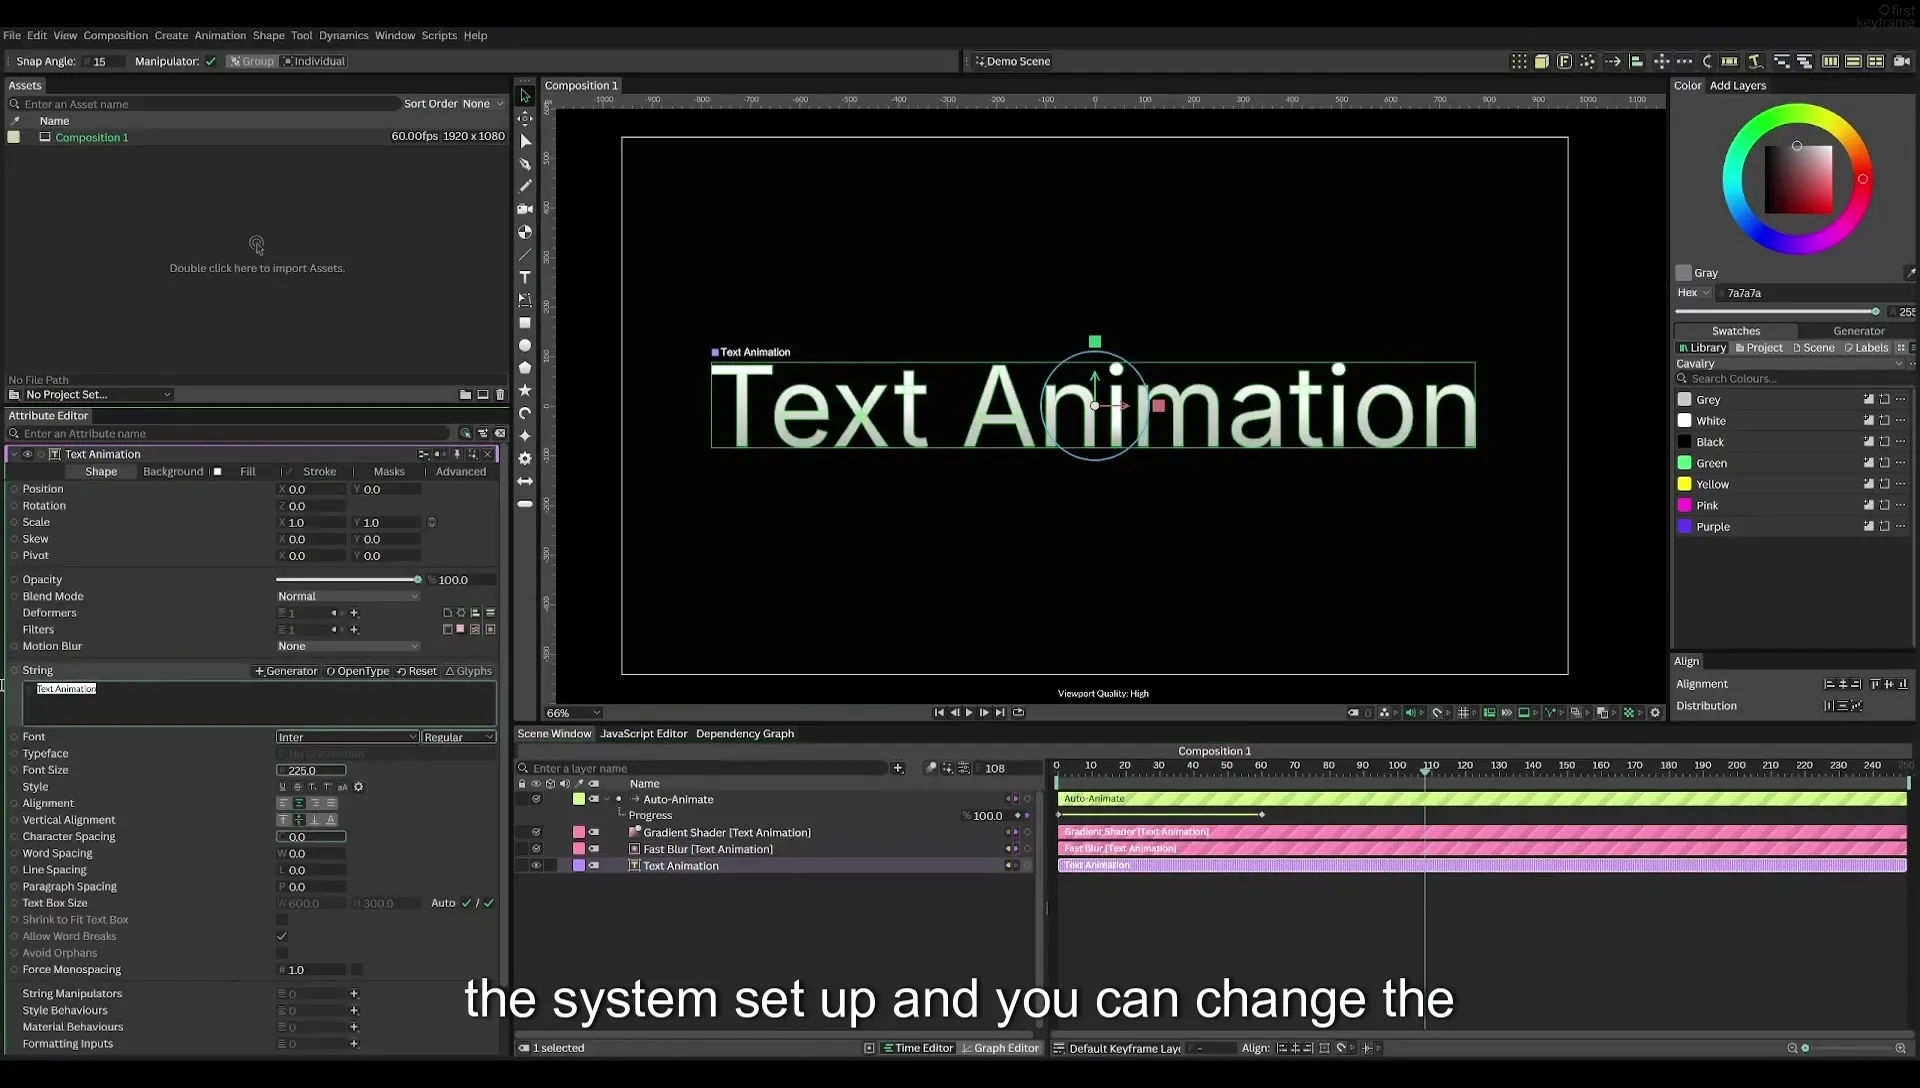The width and height of the screenshot is (1920, 1088).
Task: Toggle Gradient Shader layer enable checkmark
Action: [536, 832]
